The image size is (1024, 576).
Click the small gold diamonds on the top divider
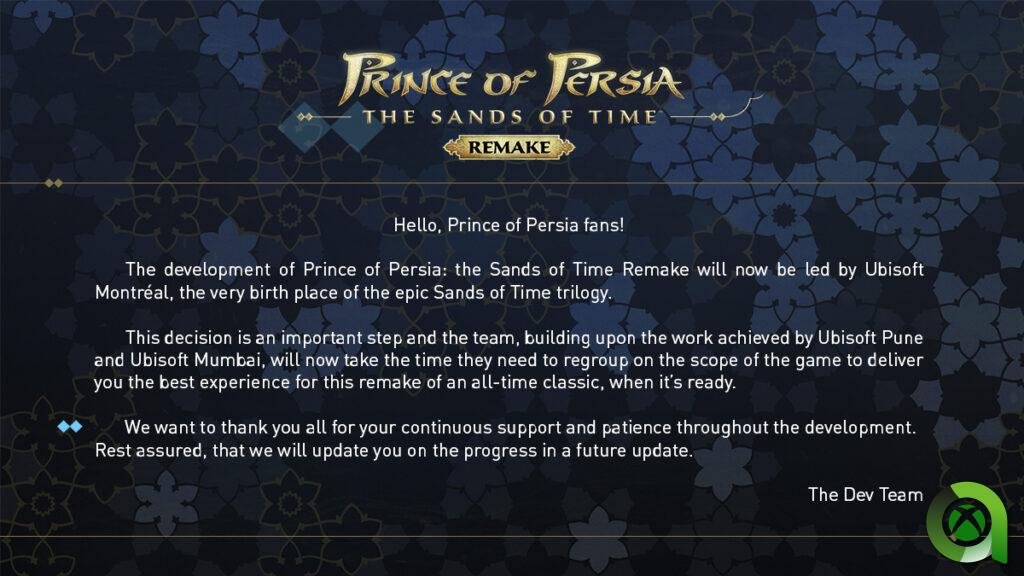54,183
